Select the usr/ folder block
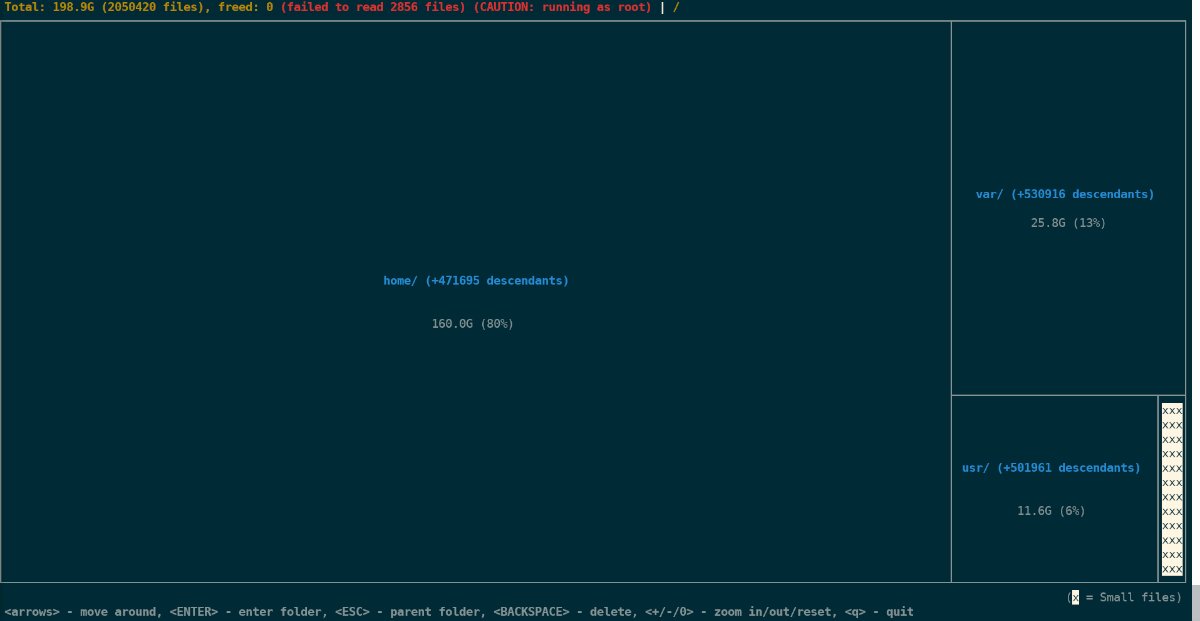Image resolution: width=1200 pixels, height=621 pixels. point(1055,489)
